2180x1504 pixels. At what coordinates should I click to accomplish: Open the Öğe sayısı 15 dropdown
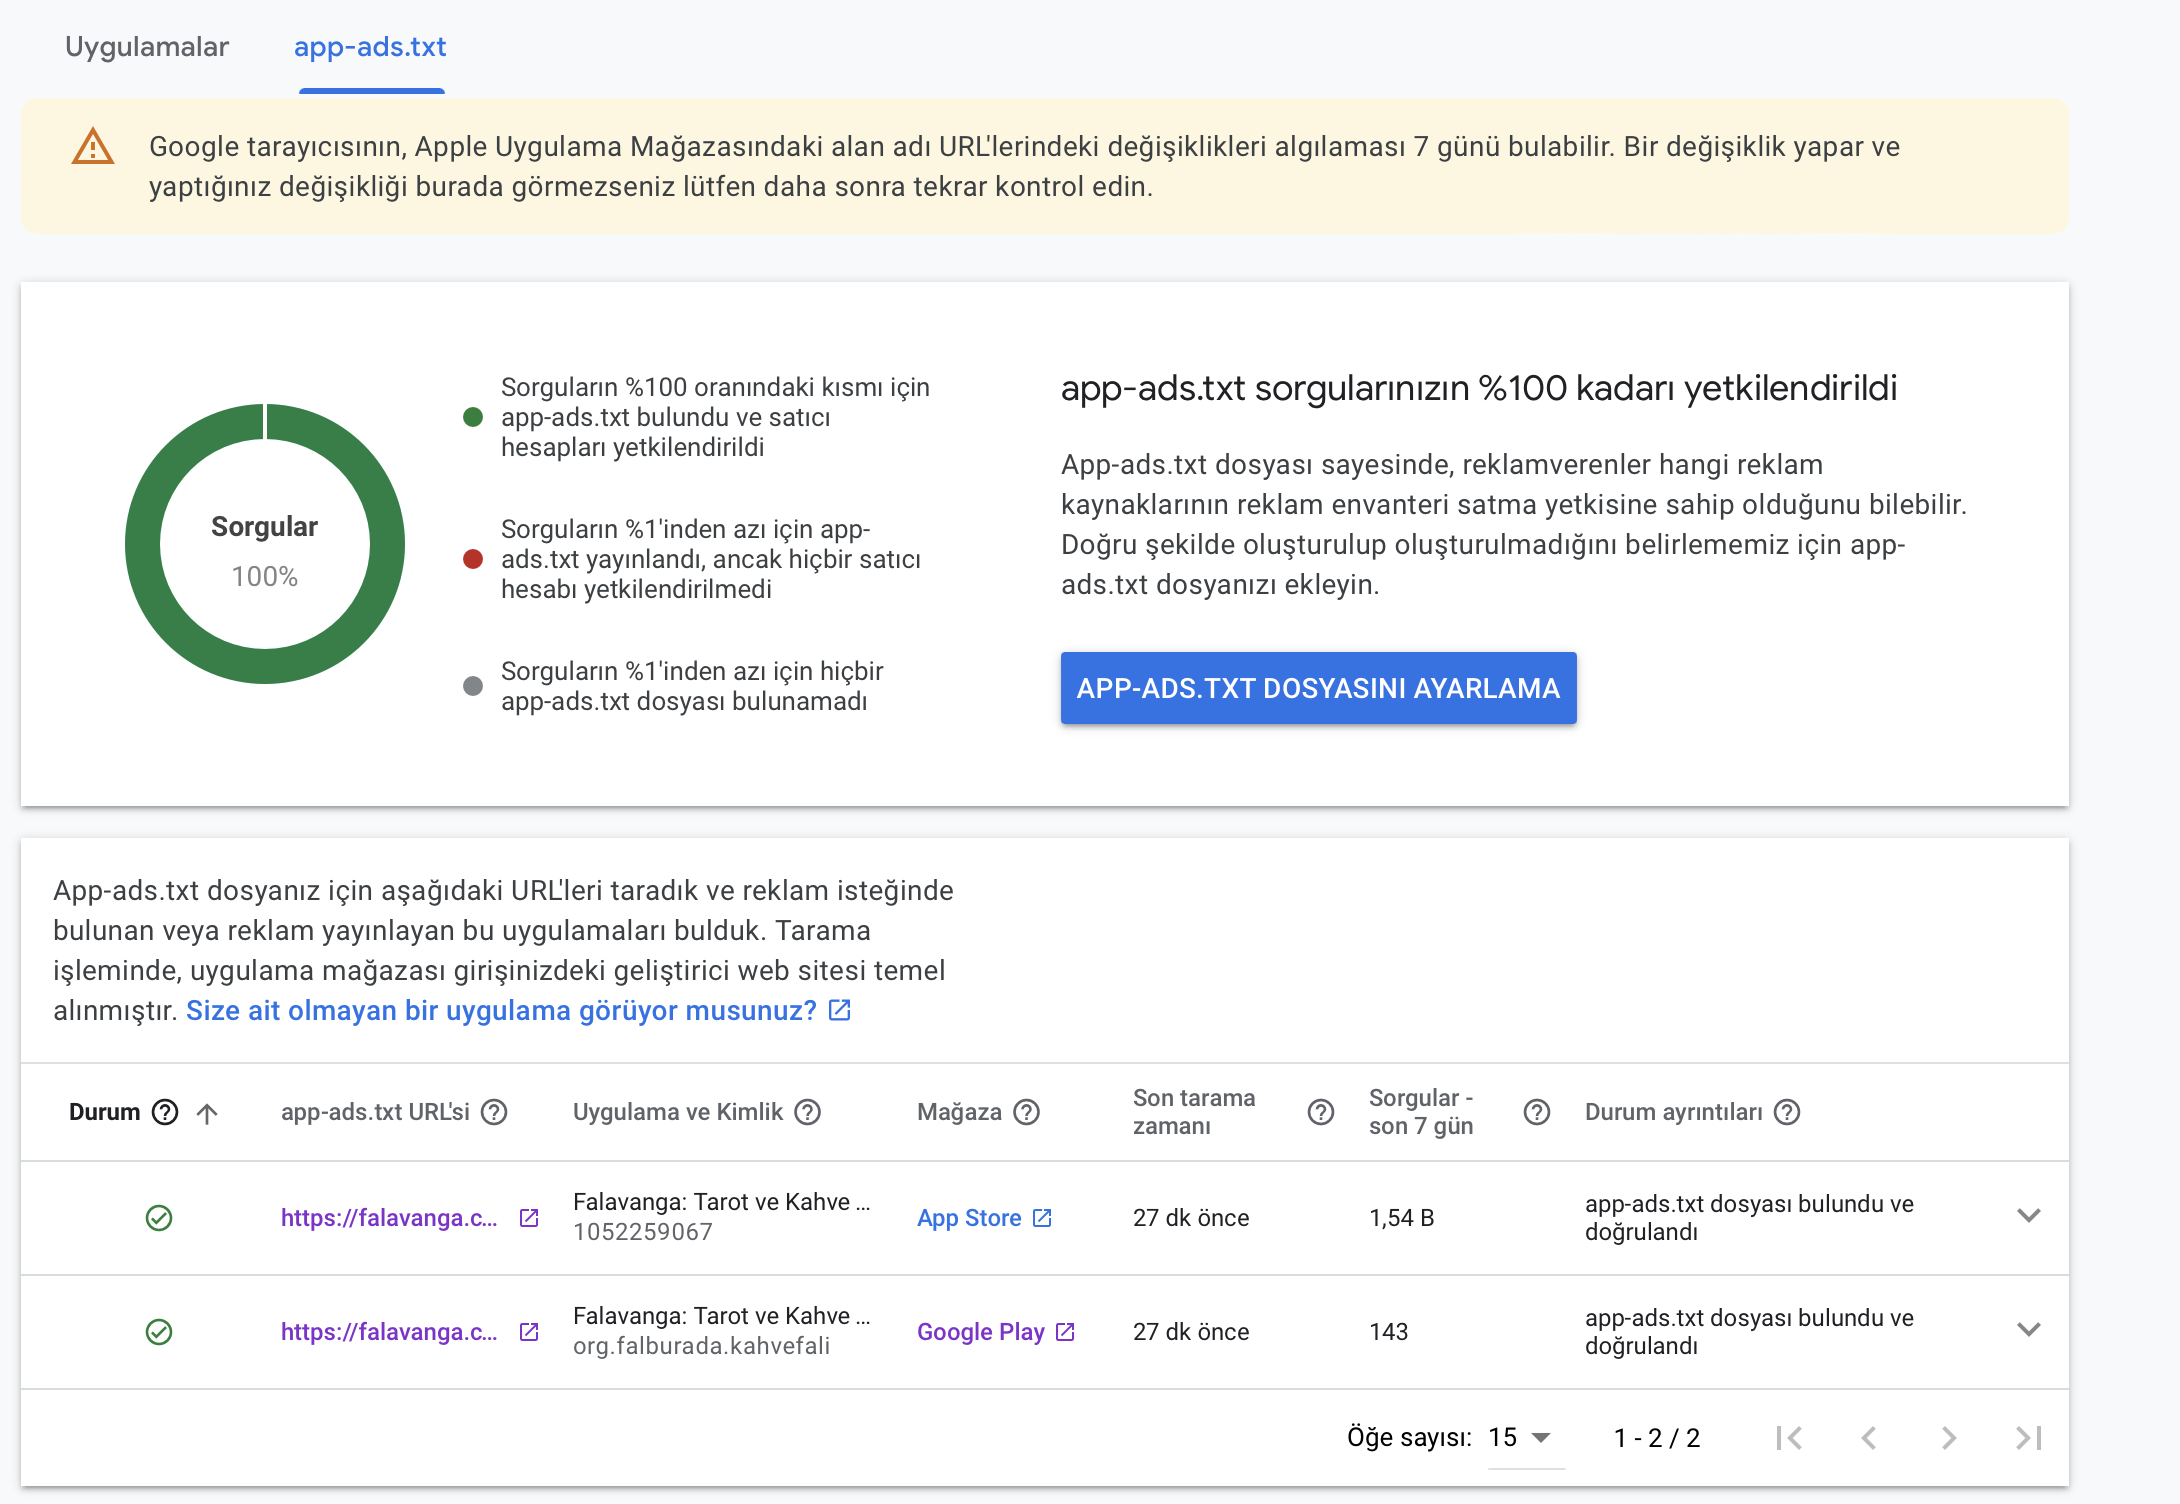point(1526,1438)
